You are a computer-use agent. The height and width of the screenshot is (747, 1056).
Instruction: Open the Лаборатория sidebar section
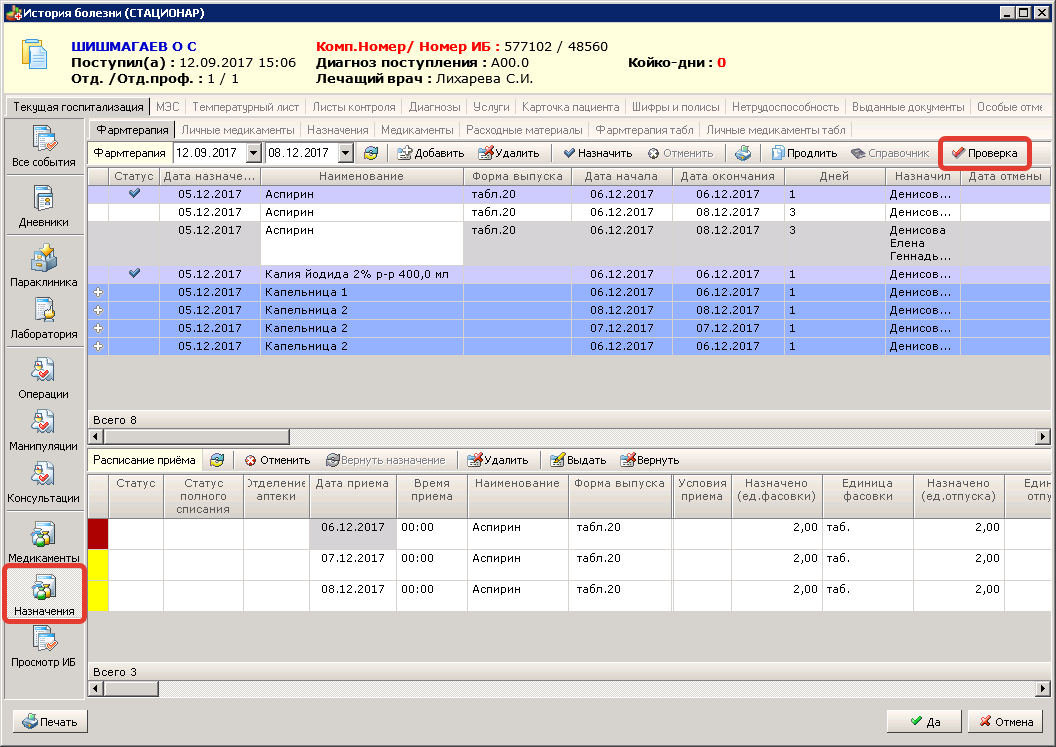pos(44,319)
